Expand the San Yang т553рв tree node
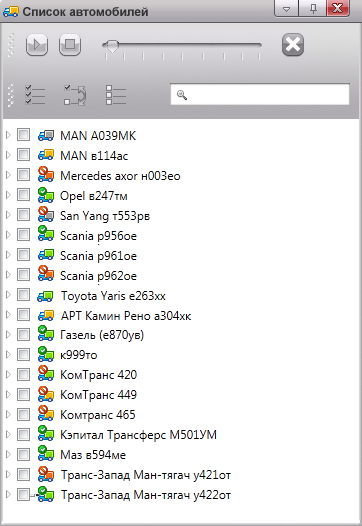 [x=8, y=215]
